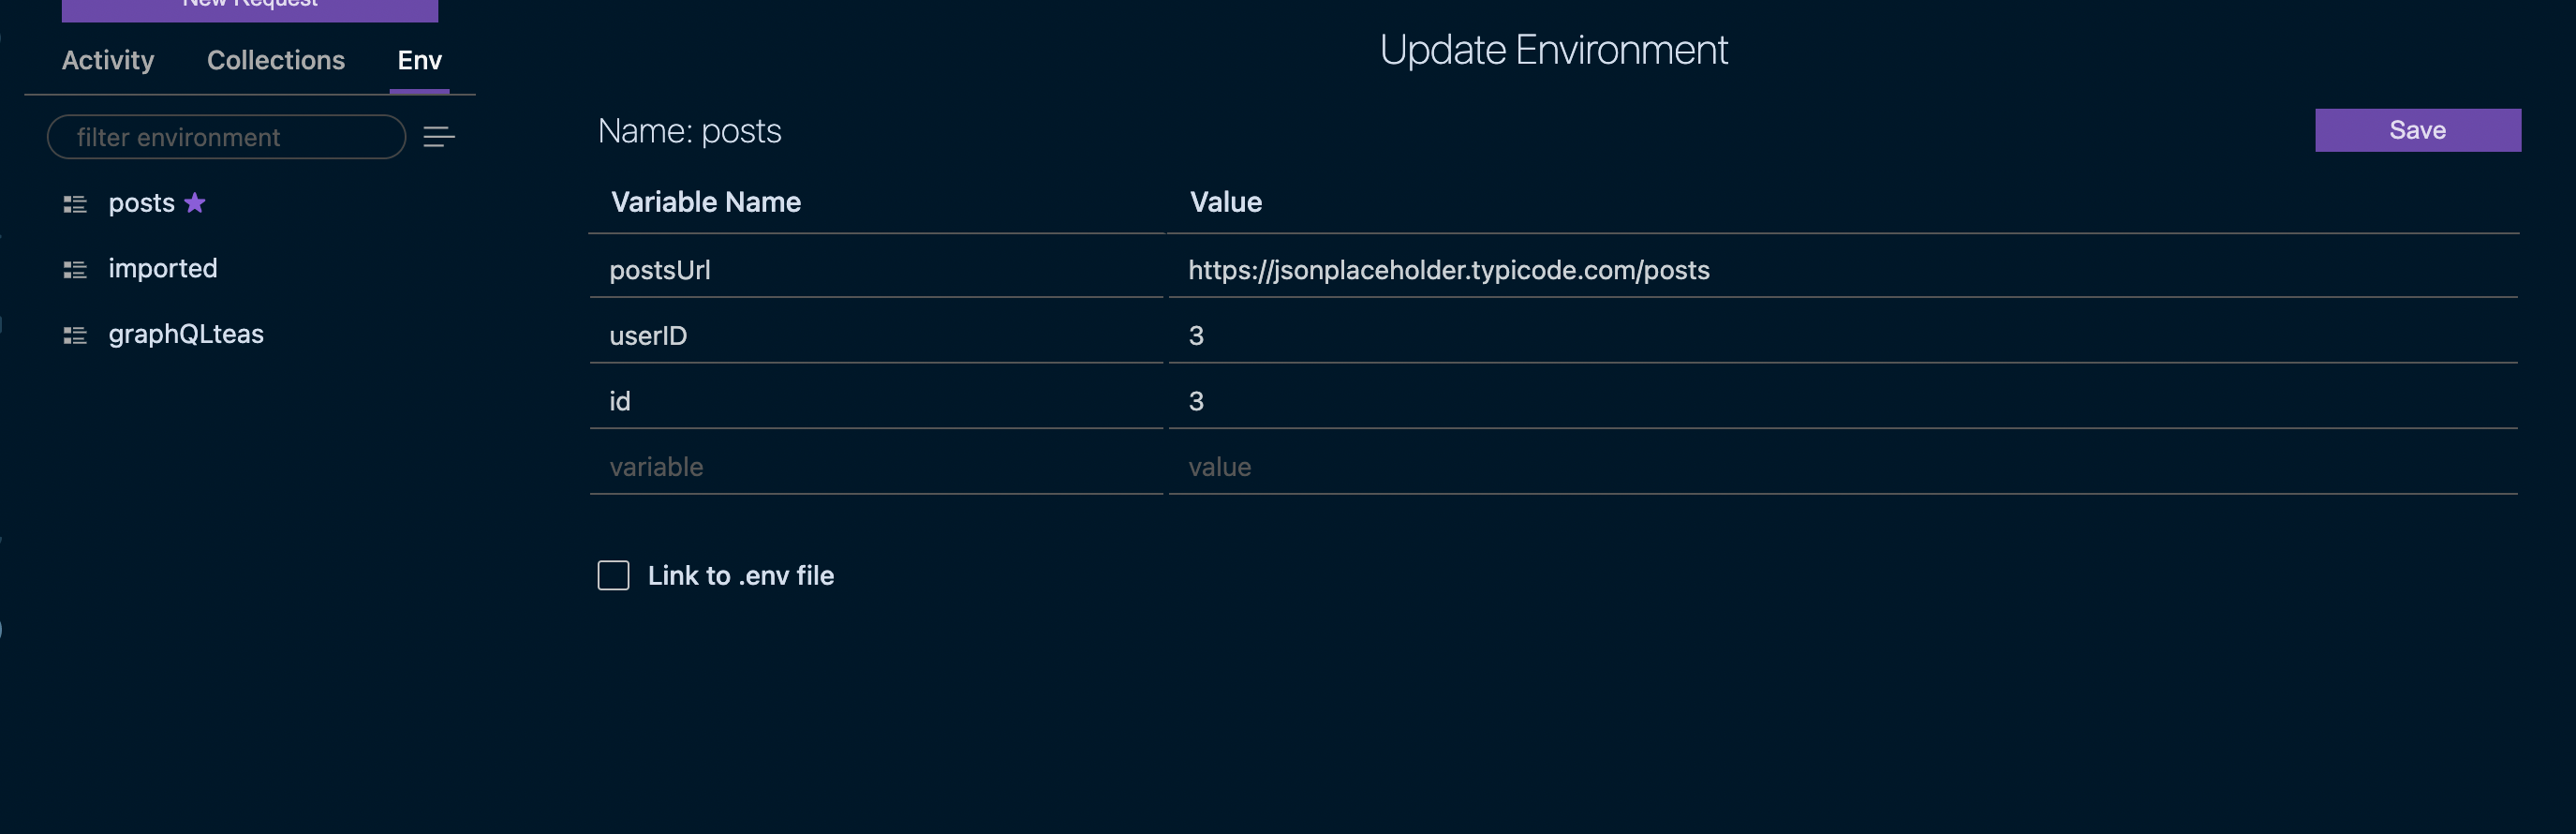Select the imported environment

163,268
